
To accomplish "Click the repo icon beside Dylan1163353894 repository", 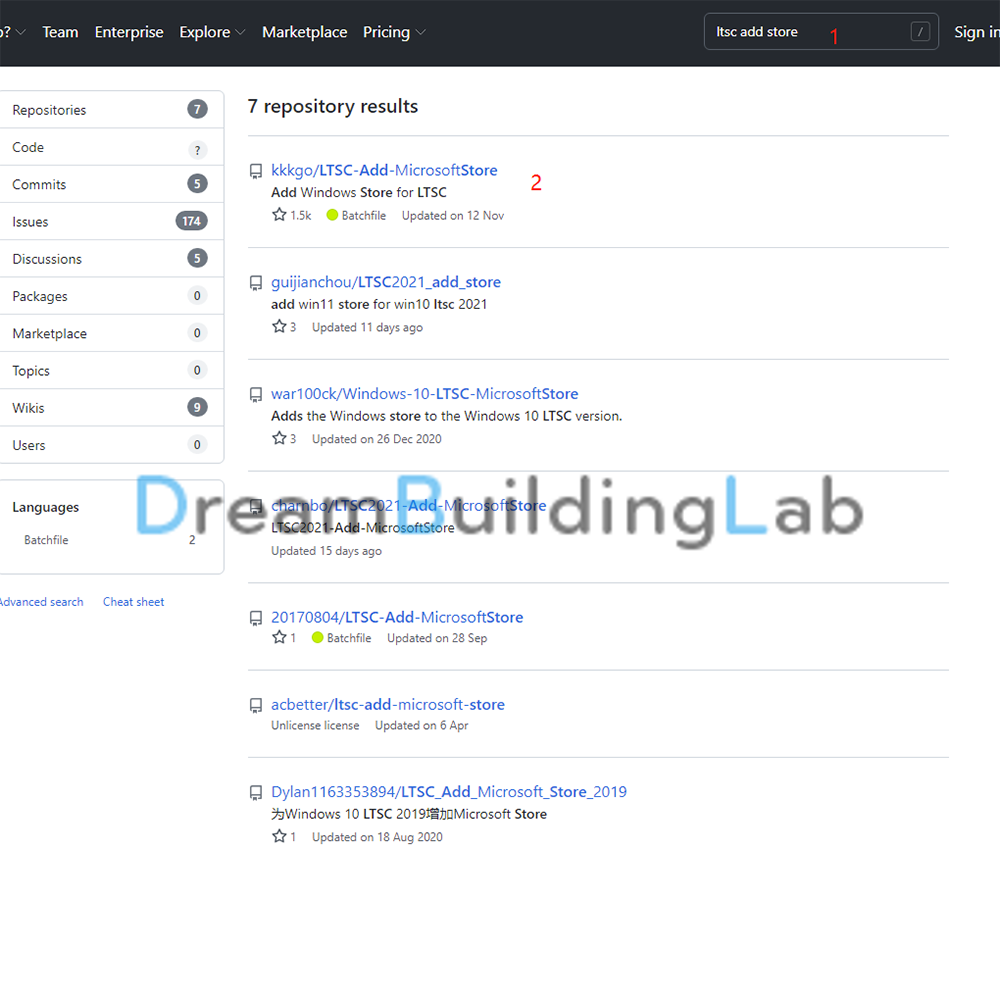I will (256, 793).
